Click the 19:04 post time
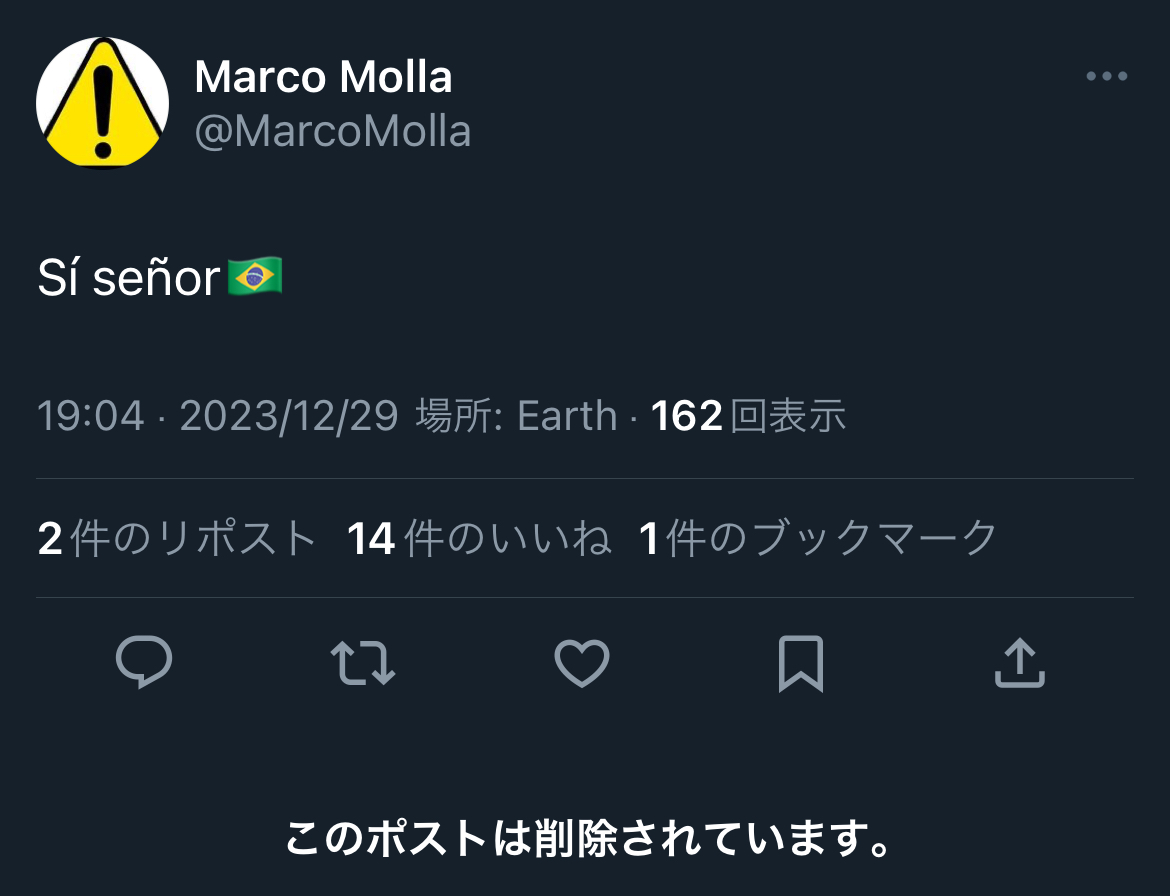Image resolution: width=1170 pixels, height=896 pixels. tap(91, 415)
